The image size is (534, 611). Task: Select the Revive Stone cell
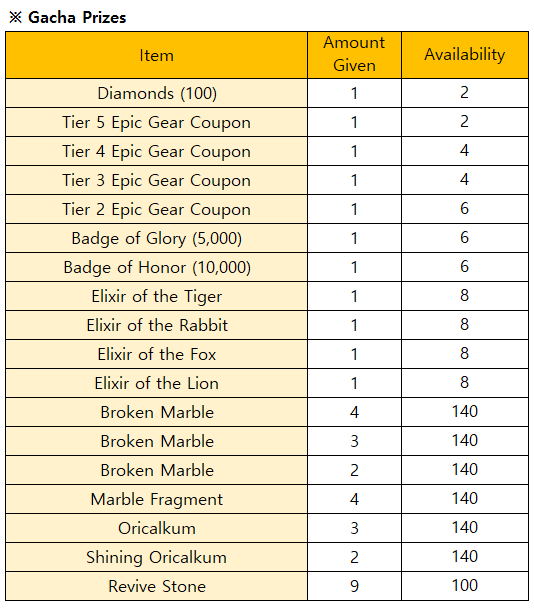click(x=156, y=586)
